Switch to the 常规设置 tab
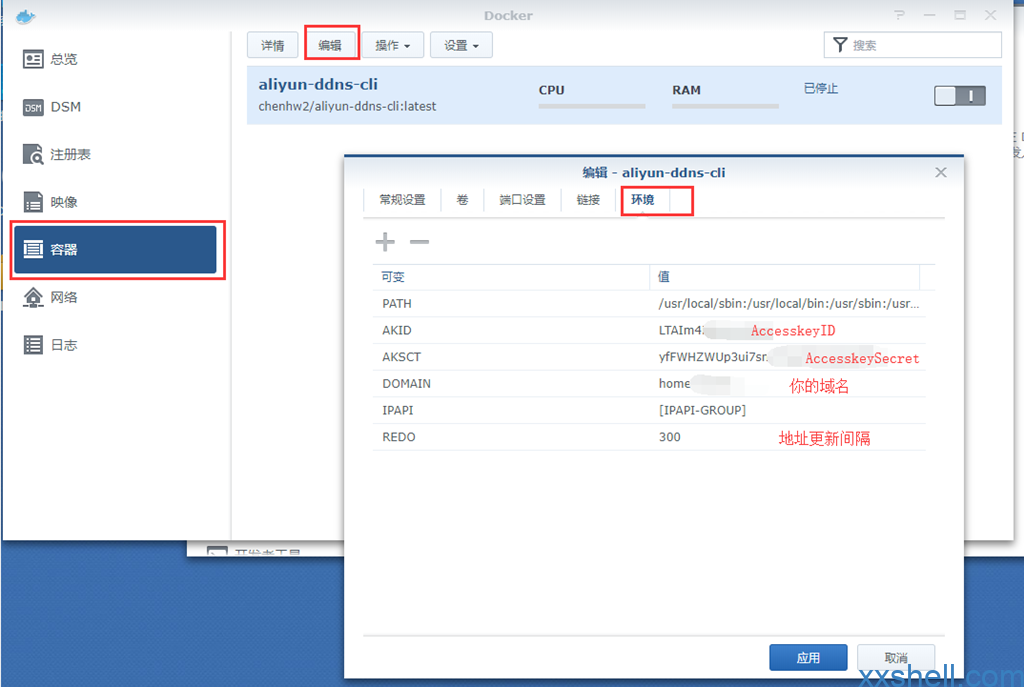Viewport: 1024px width, 687px height. coord(402,200)
